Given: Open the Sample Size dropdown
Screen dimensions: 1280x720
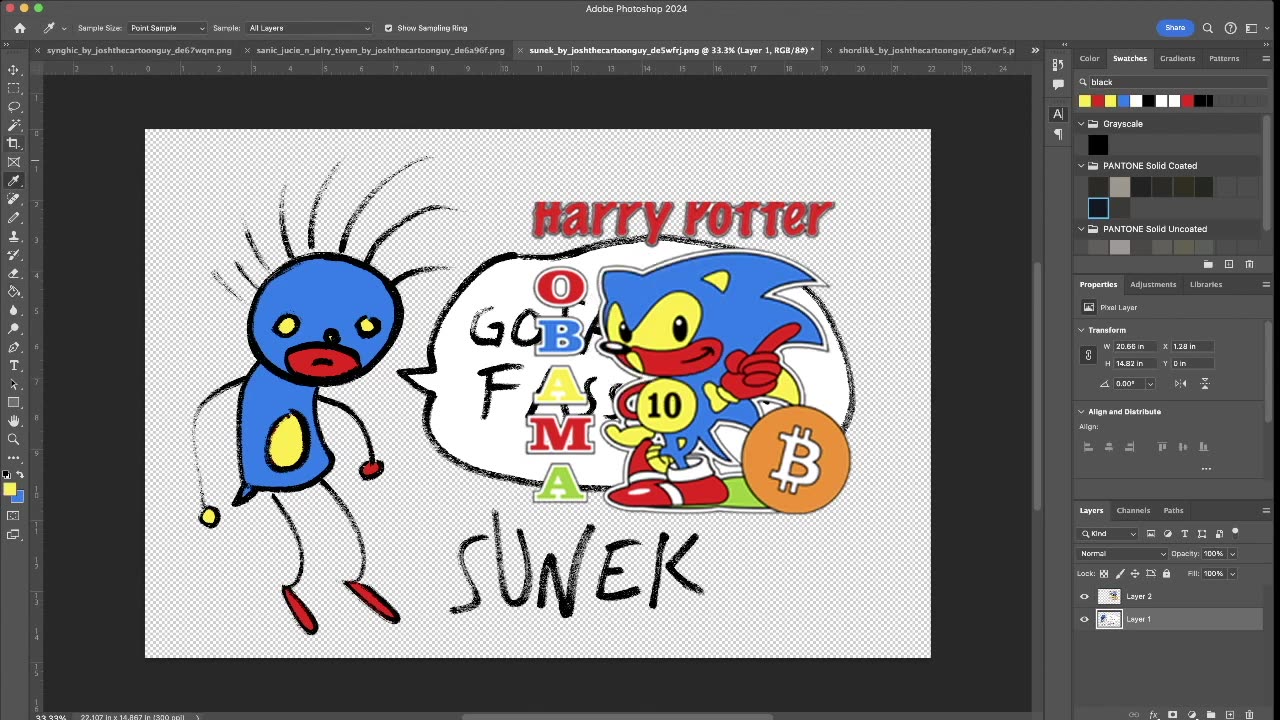Looking at the screenshot, I should [167, 28].
